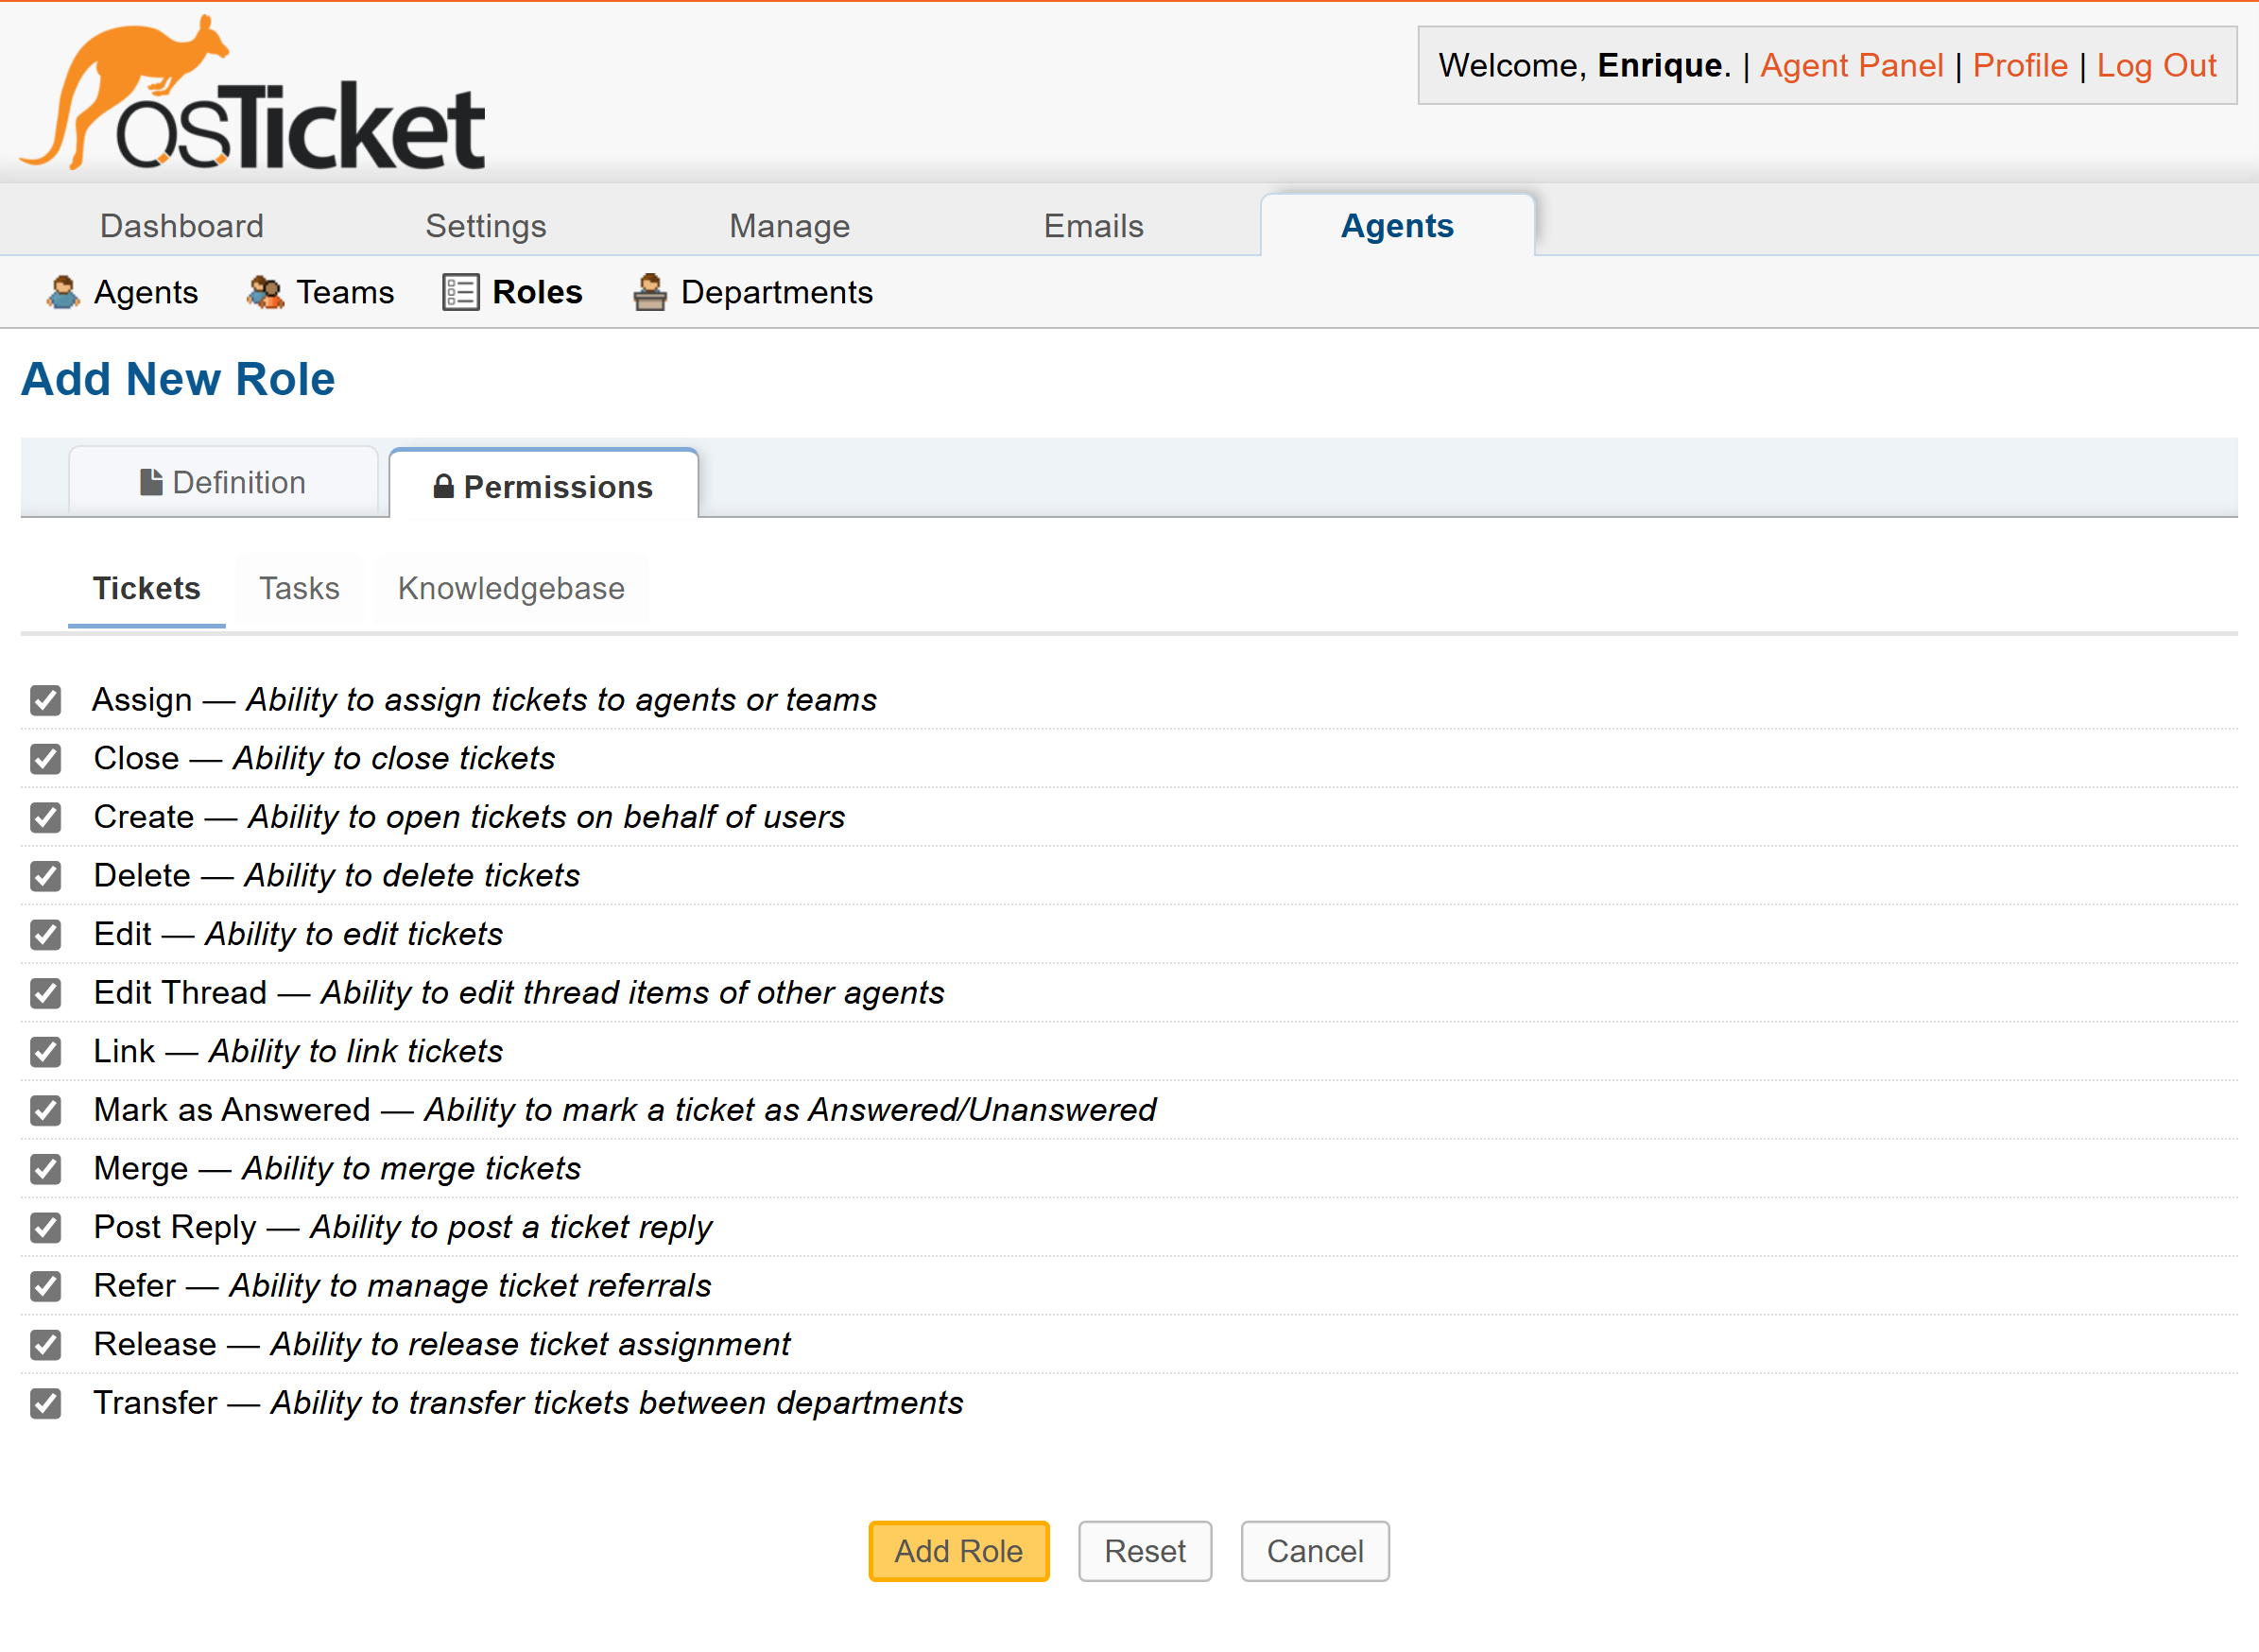The width and height of the screenshot is (2259, 1652).
Task: Switch to the Tasks permissions tab
Action: [x=299, y=588]
